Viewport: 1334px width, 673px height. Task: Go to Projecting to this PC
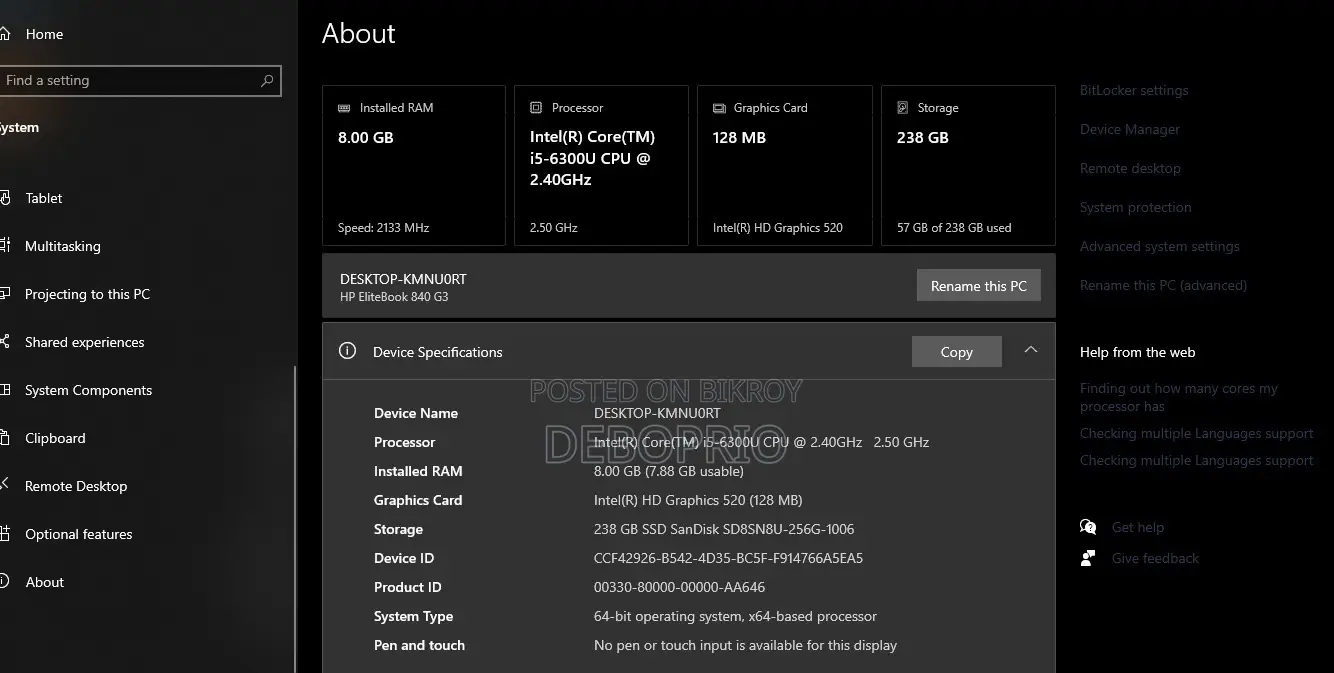tap(87, 294)
